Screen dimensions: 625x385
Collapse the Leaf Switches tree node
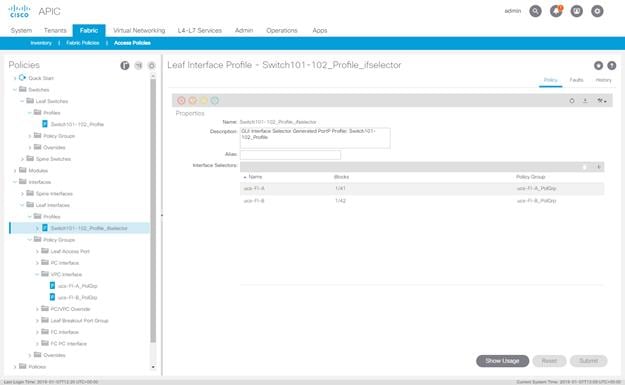pos(22,101)
